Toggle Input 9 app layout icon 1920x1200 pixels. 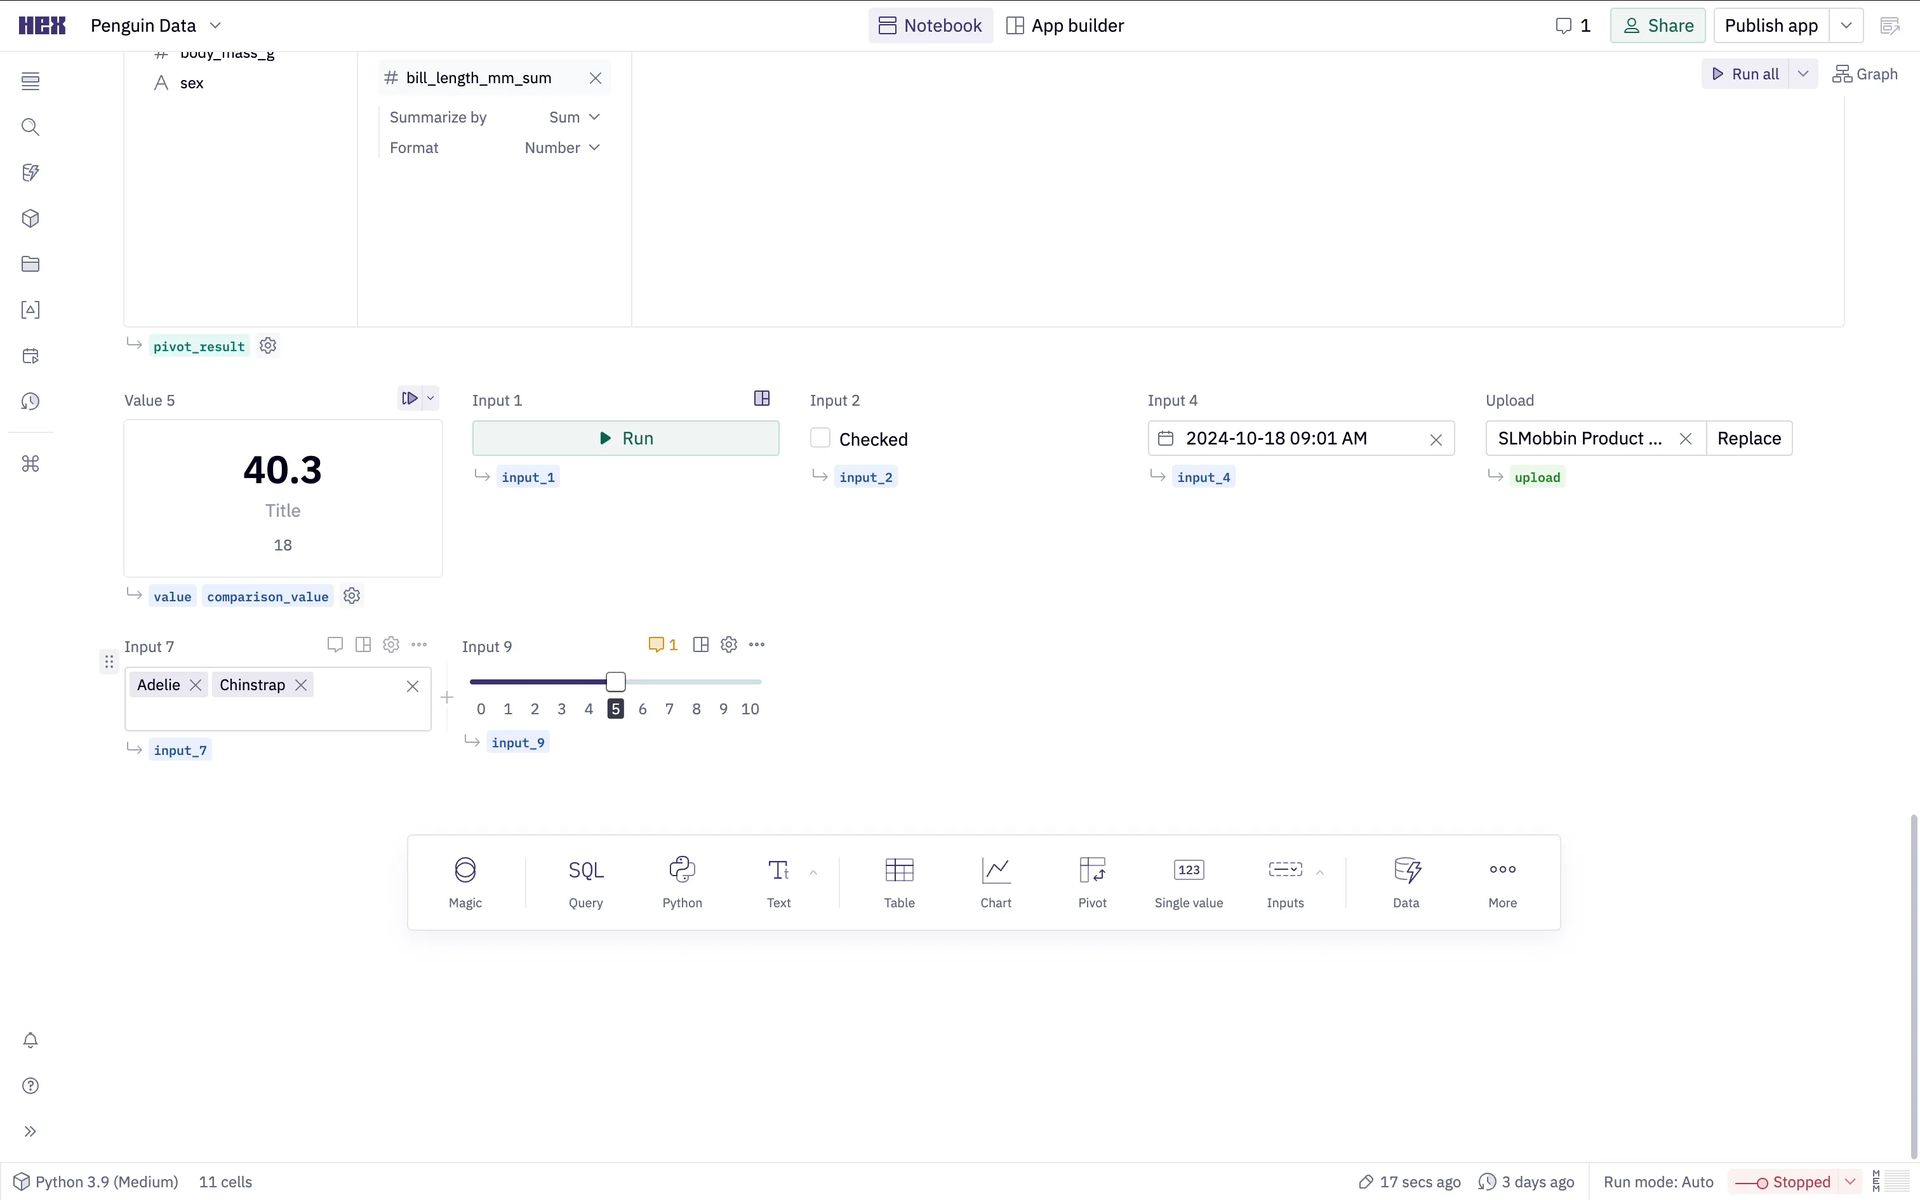701,645
